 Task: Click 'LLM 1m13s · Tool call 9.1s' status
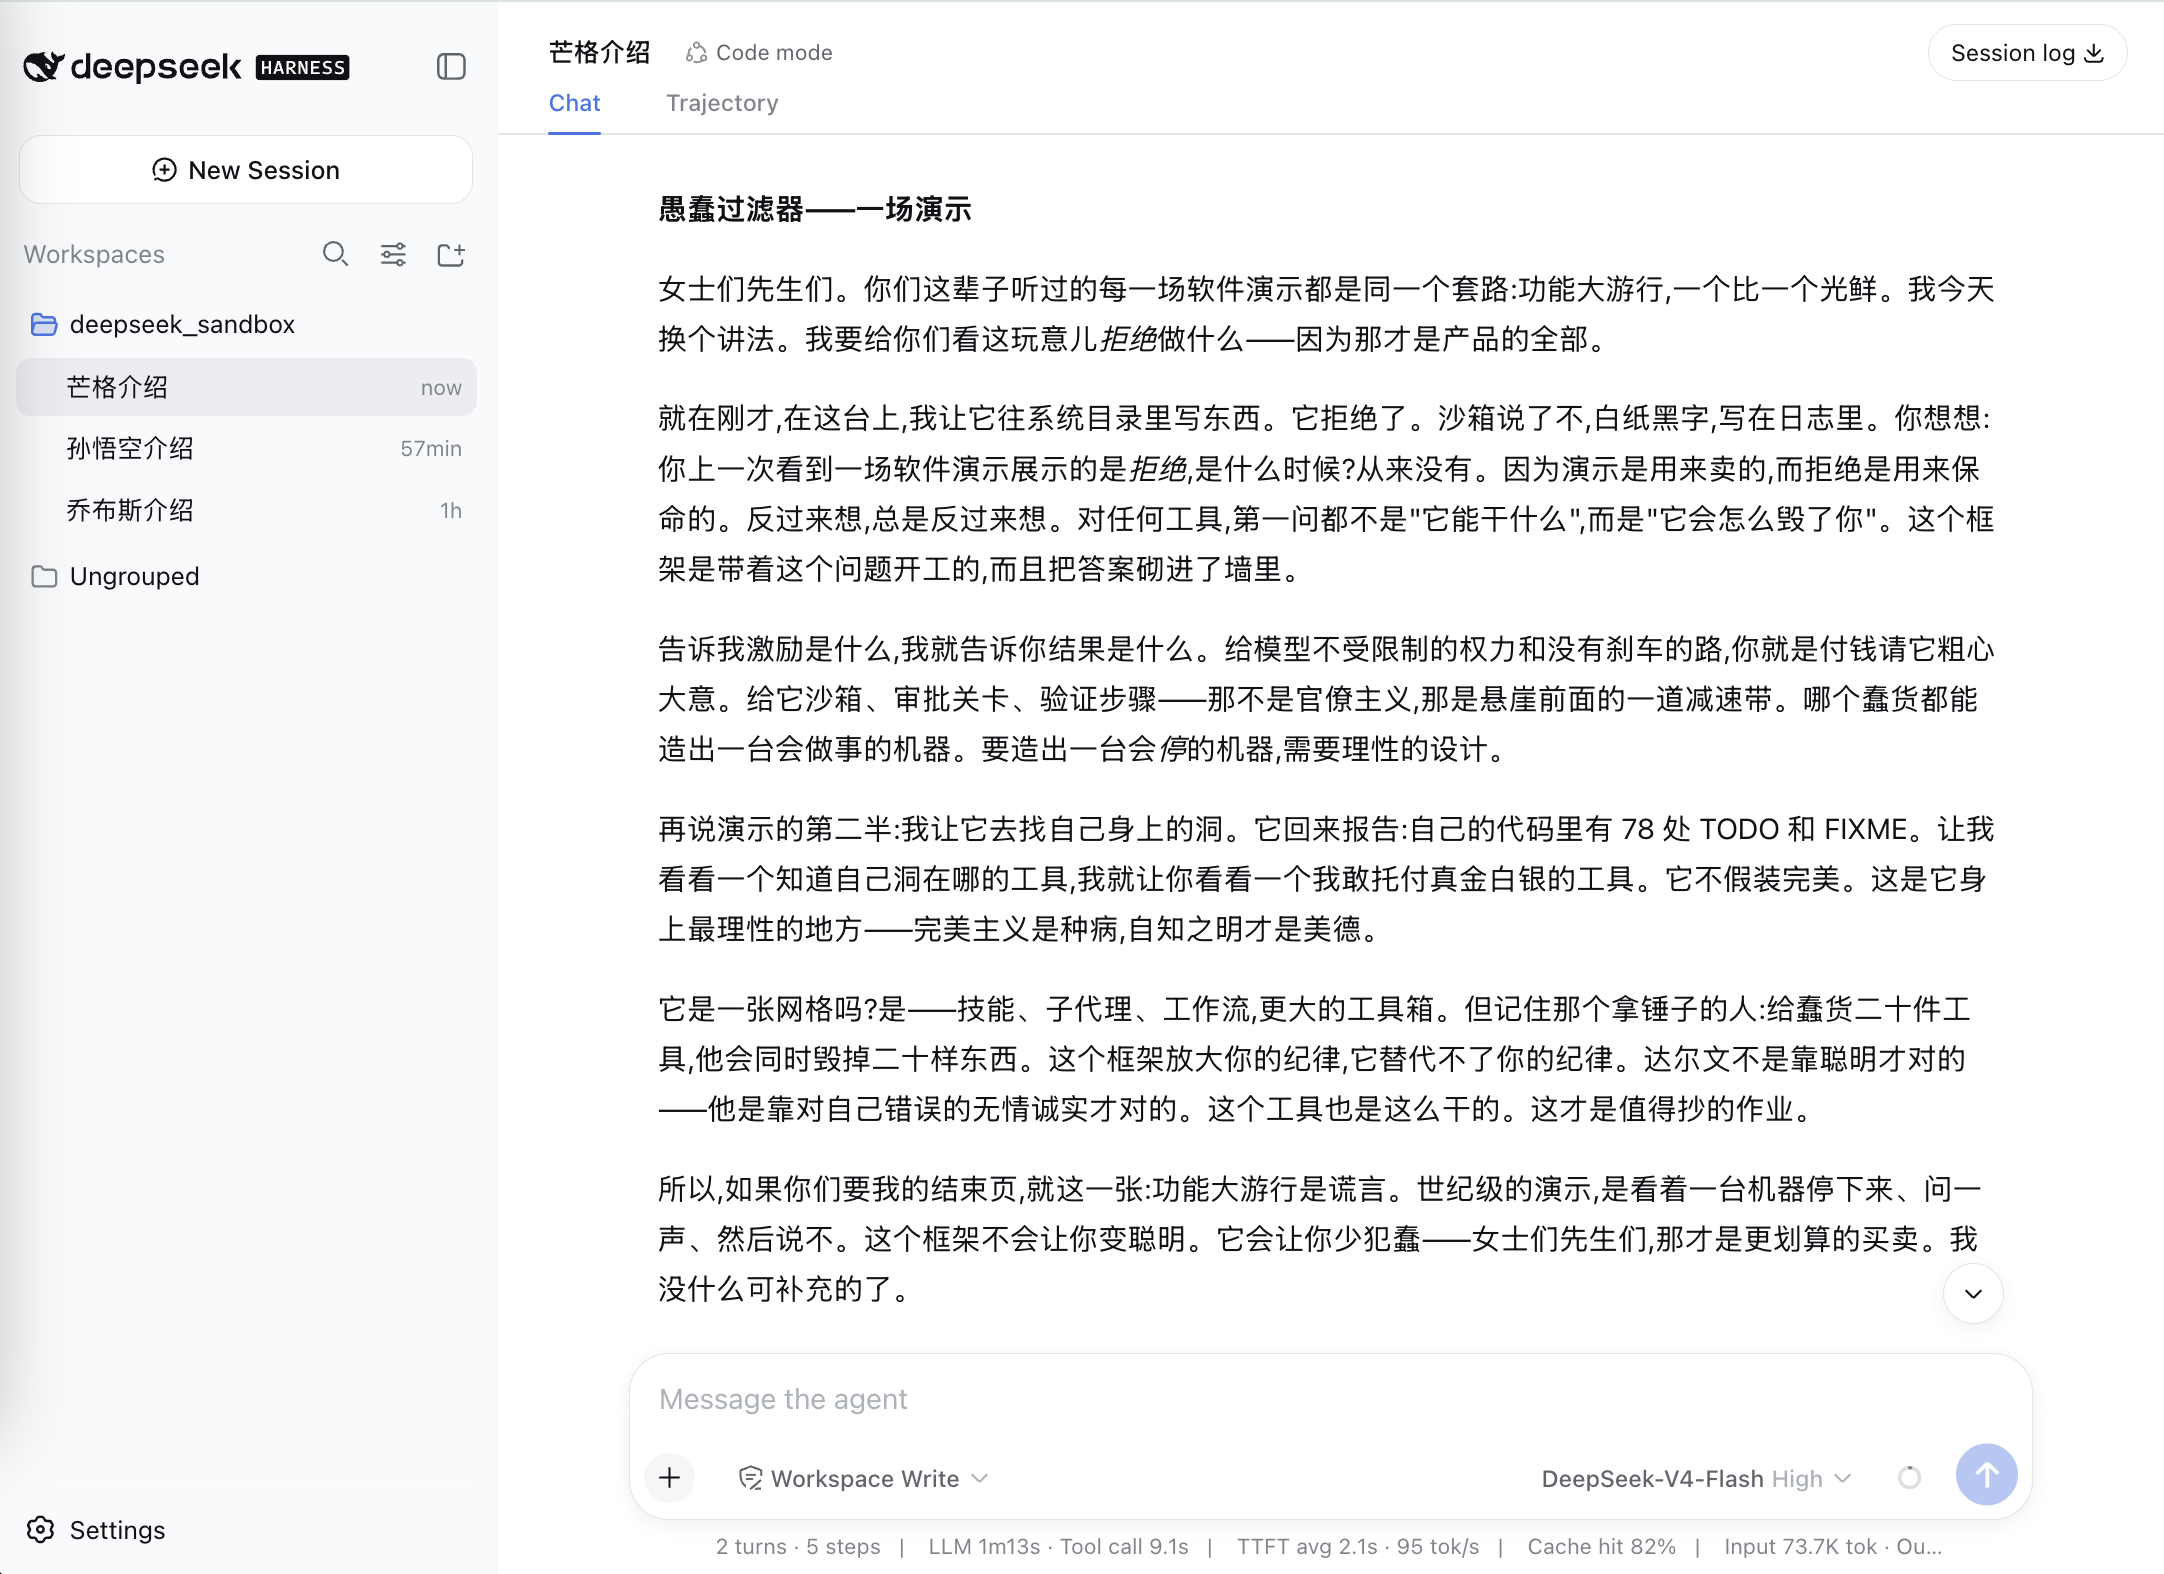tap(1058, 1546)
